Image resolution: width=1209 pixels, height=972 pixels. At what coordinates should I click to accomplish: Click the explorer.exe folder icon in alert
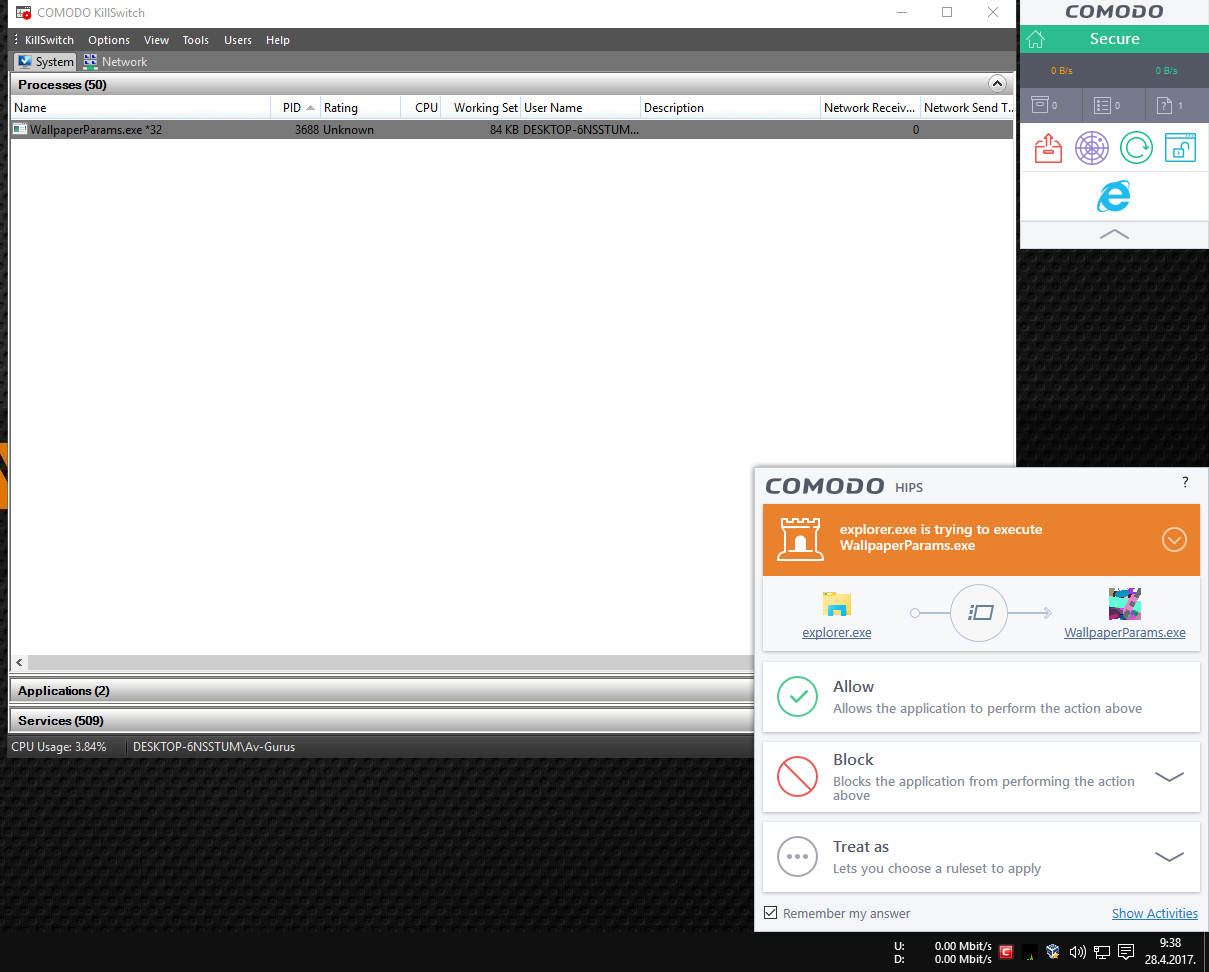836,604
